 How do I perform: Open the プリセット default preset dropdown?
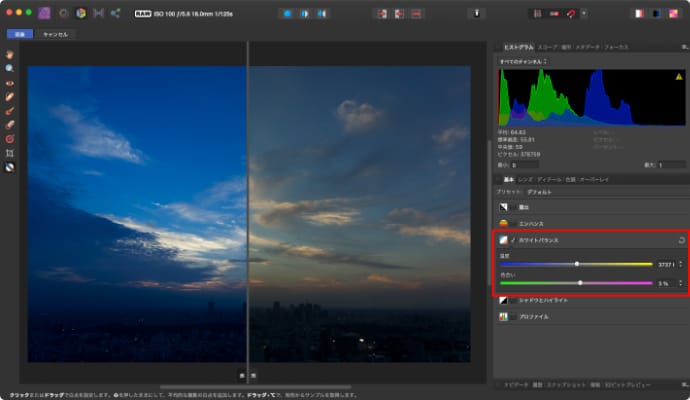pos(540,190)
